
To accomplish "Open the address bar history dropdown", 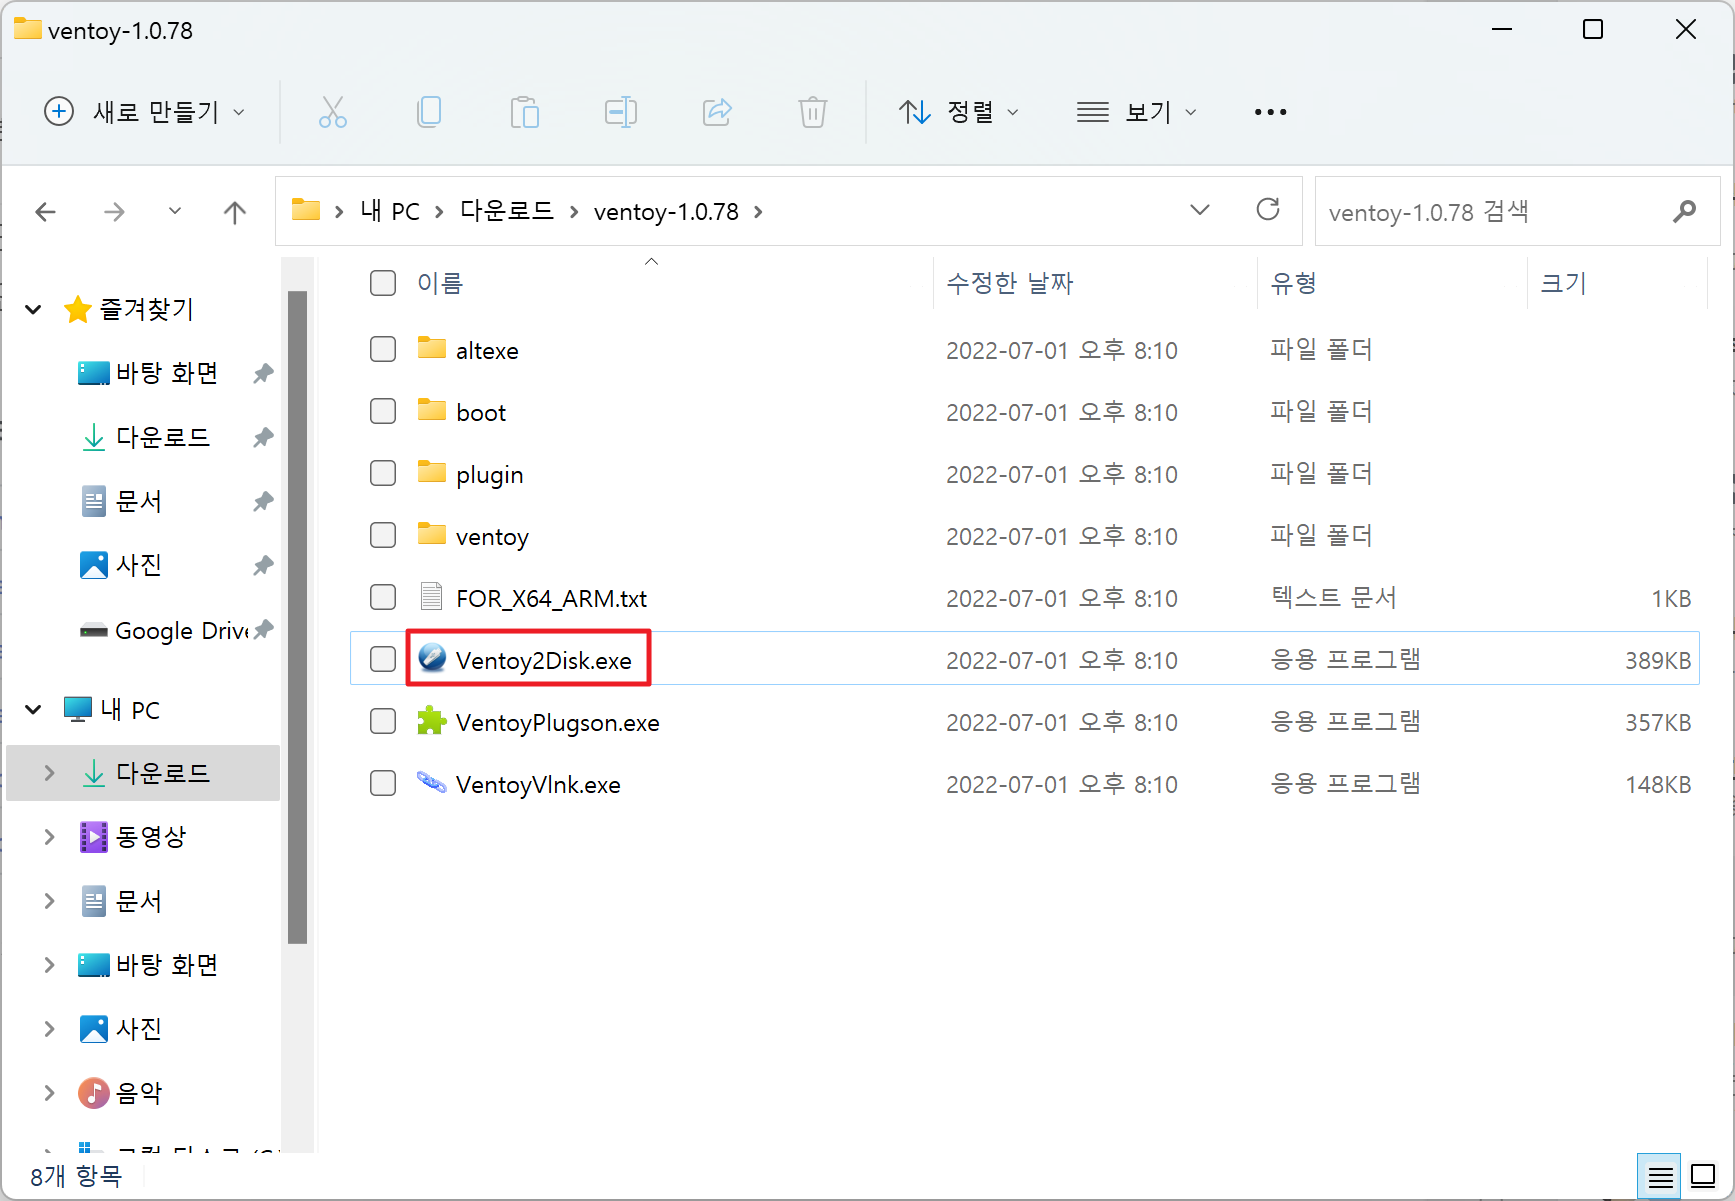I will coord(1200,210).
